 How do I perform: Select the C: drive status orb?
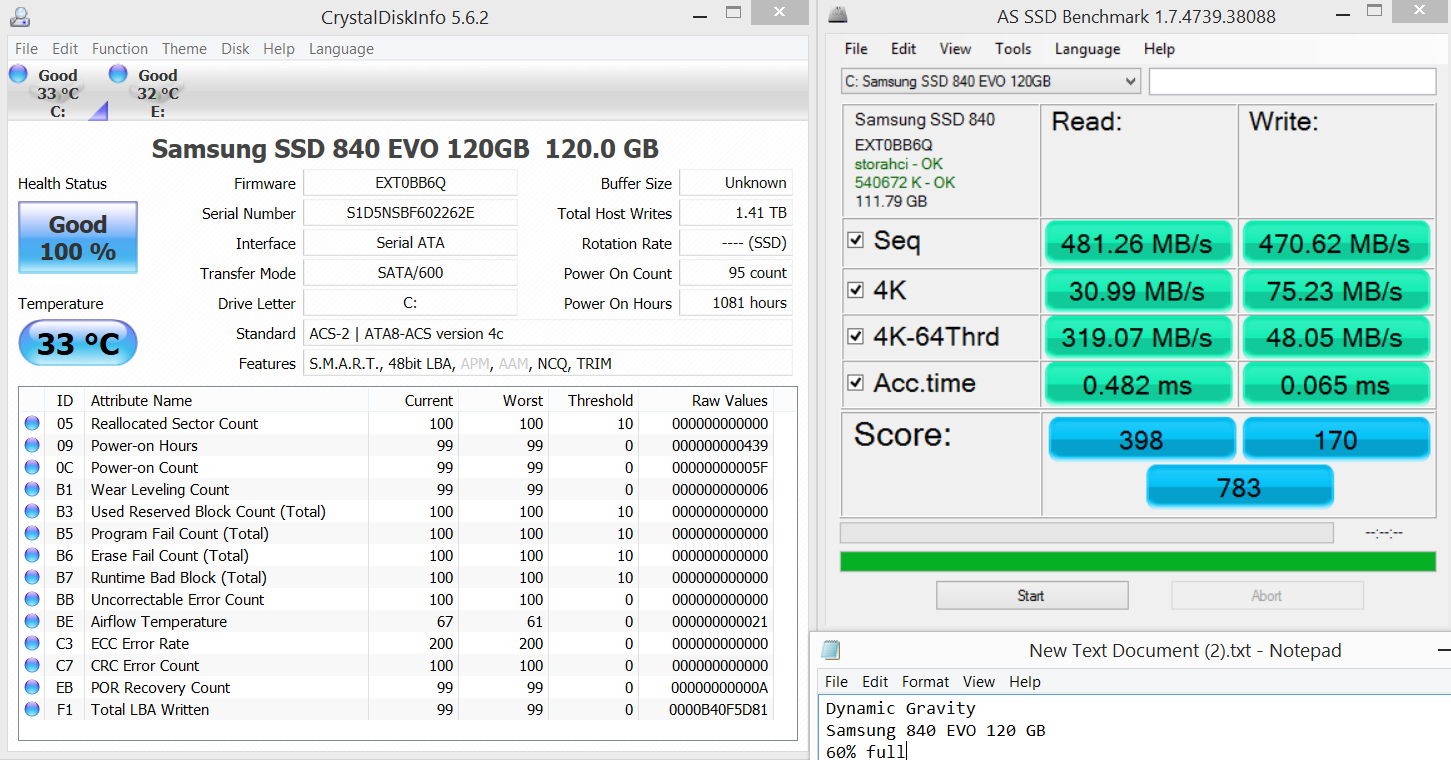18,74
